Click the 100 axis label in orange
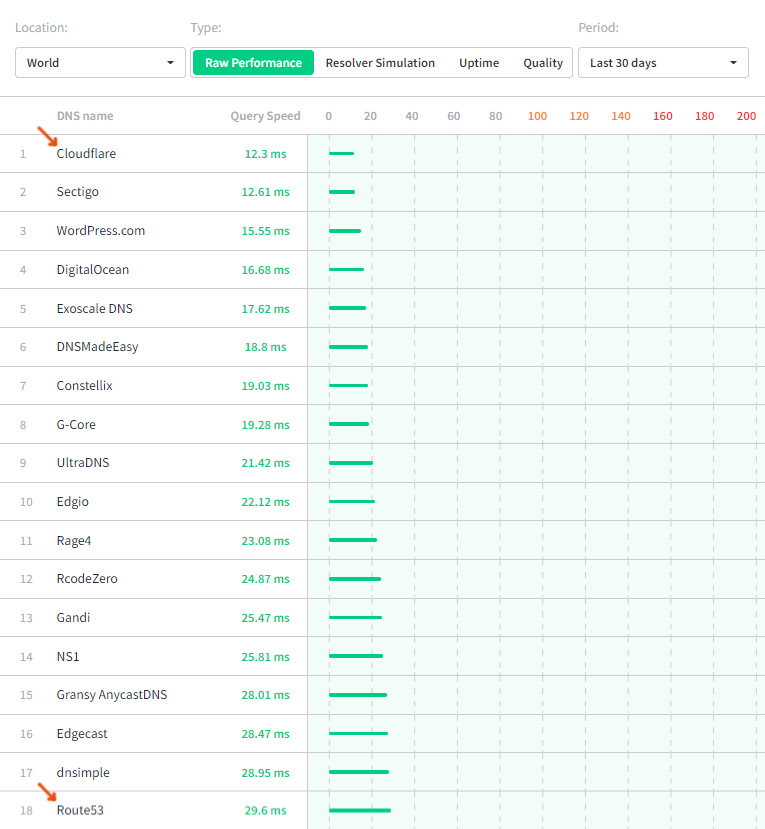Image resolution: width=765 pixels, height=829 pixels. point(537,116)
